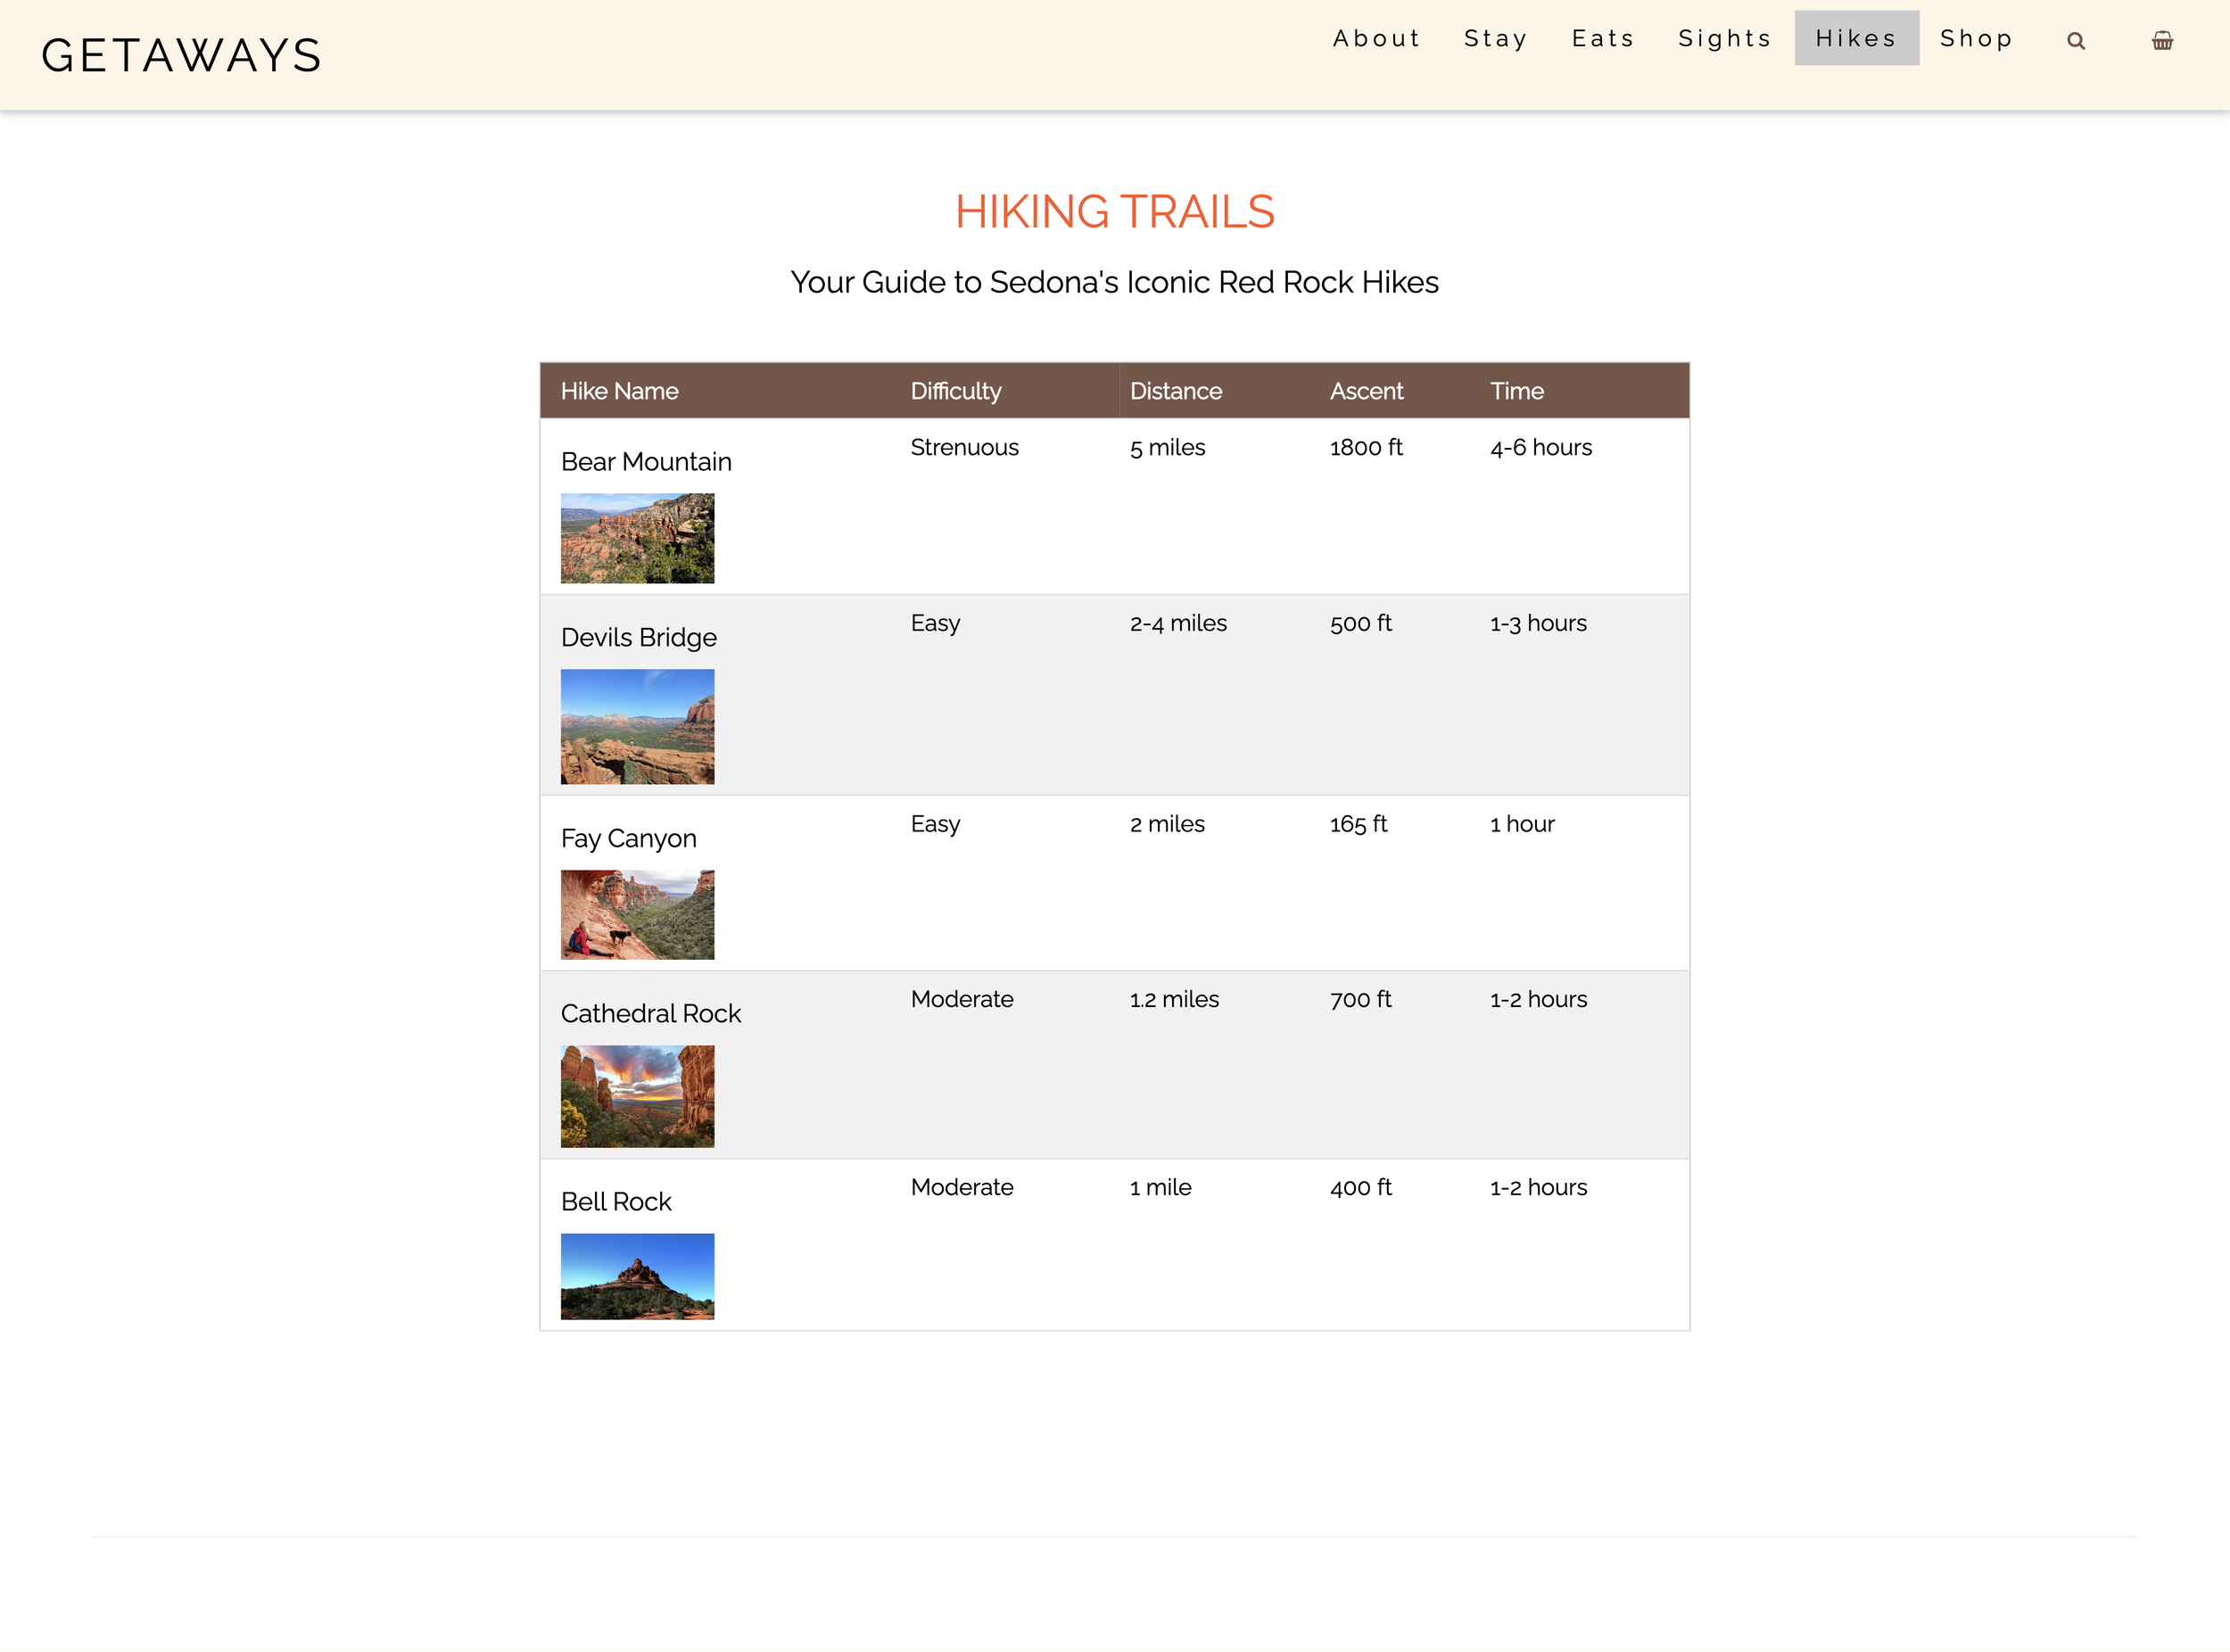Click the shopping cart icon
This screenshot has height=1652, width=2230.
pyautogui.click(x=2162, y=40)
